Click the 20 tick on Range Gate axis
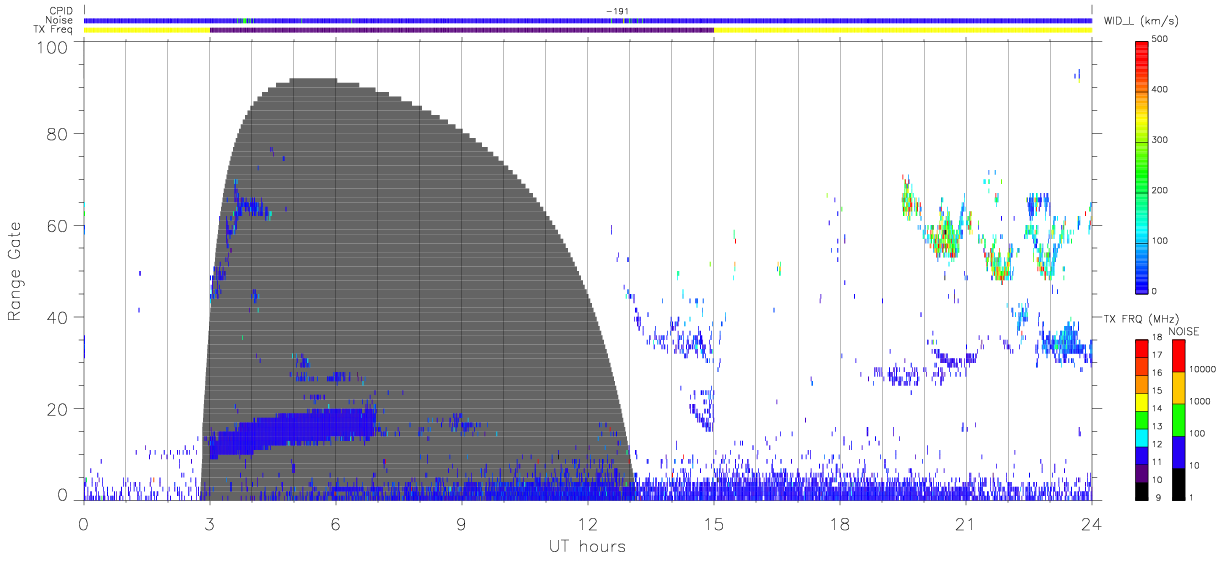Viewport: 1228px width, 567px height. coord(58,409)
